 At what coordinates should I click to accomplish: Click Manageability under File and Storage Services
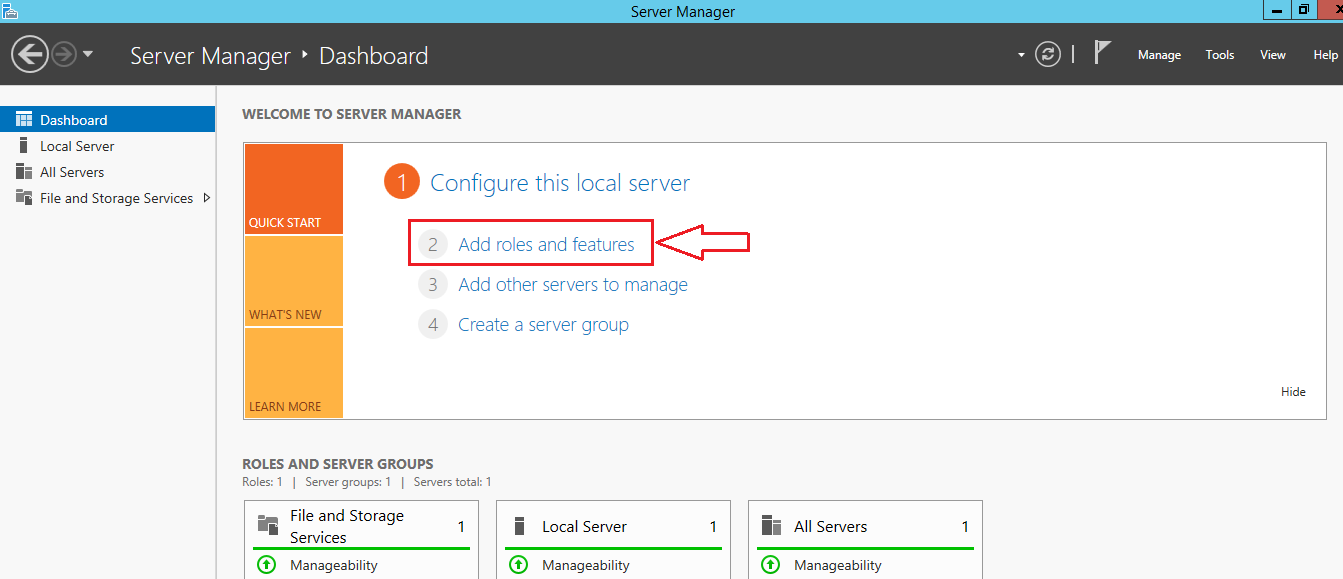[334, 565]
